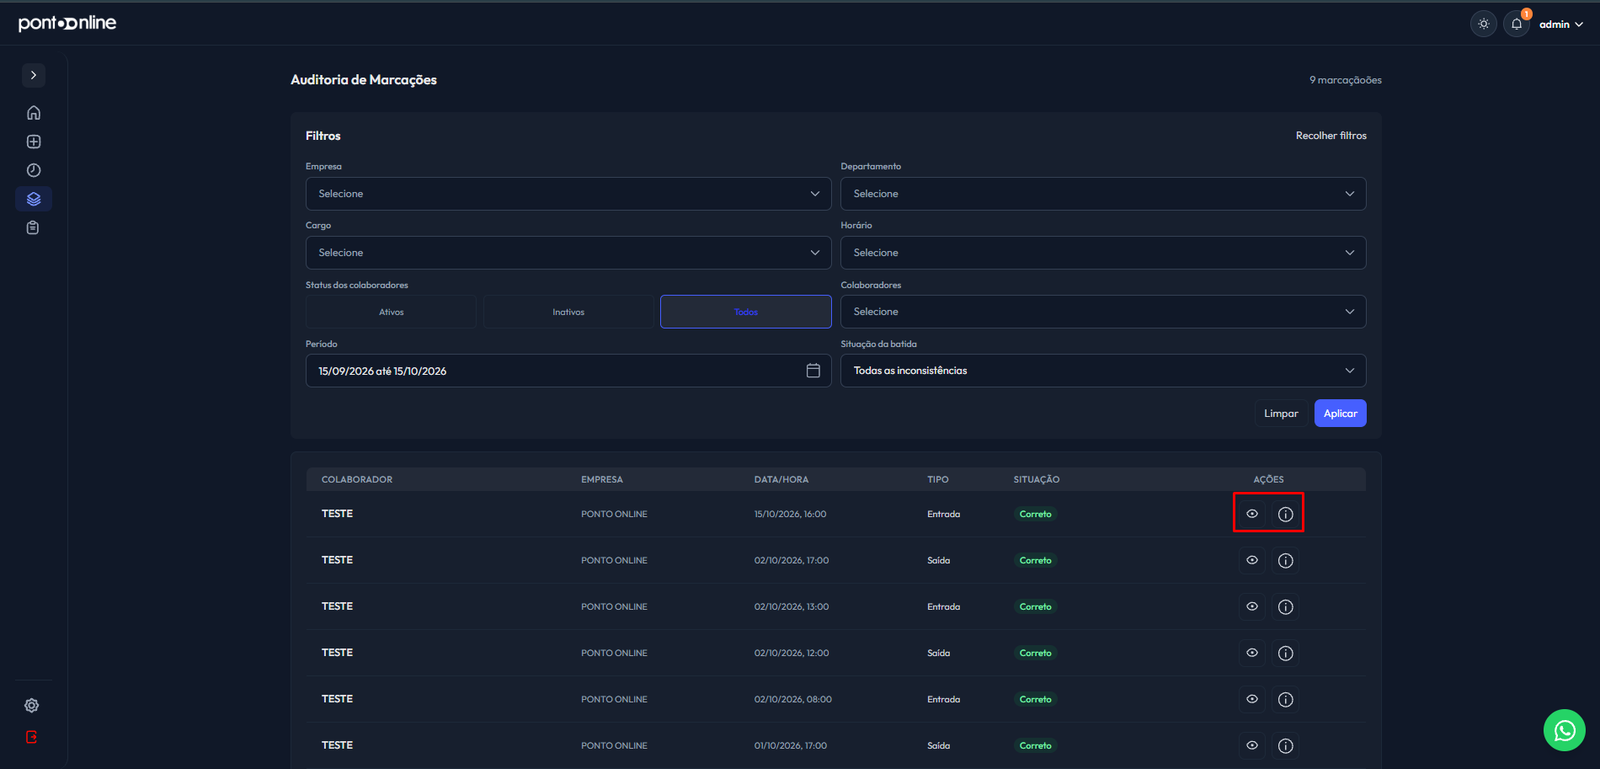Image resolution: width=1600 pixels, height=769 pixels.
Task: Click the red logout icon
Action: (x=32, y=737)
